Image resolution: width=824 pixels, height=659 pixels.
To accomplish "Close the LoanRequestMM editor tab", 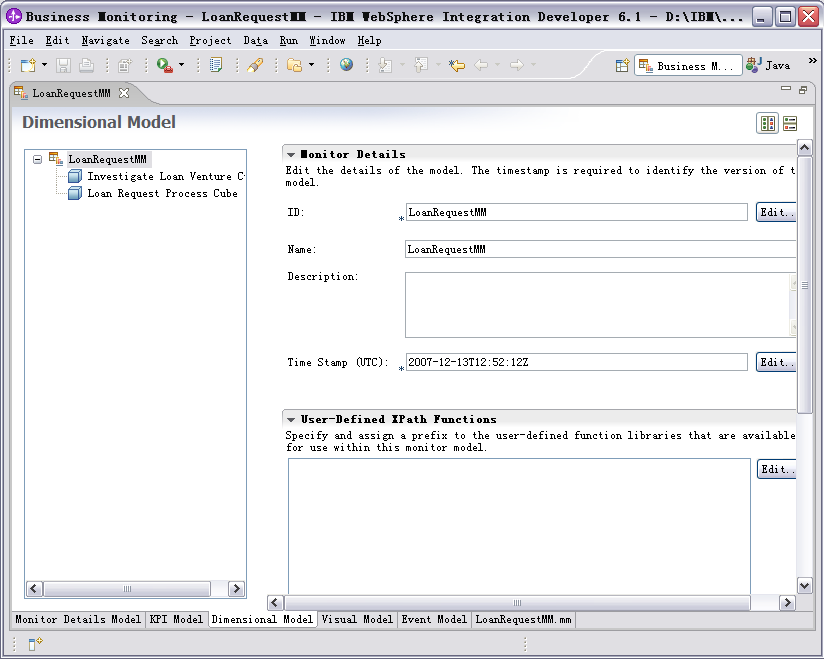I will pos(124,93).
